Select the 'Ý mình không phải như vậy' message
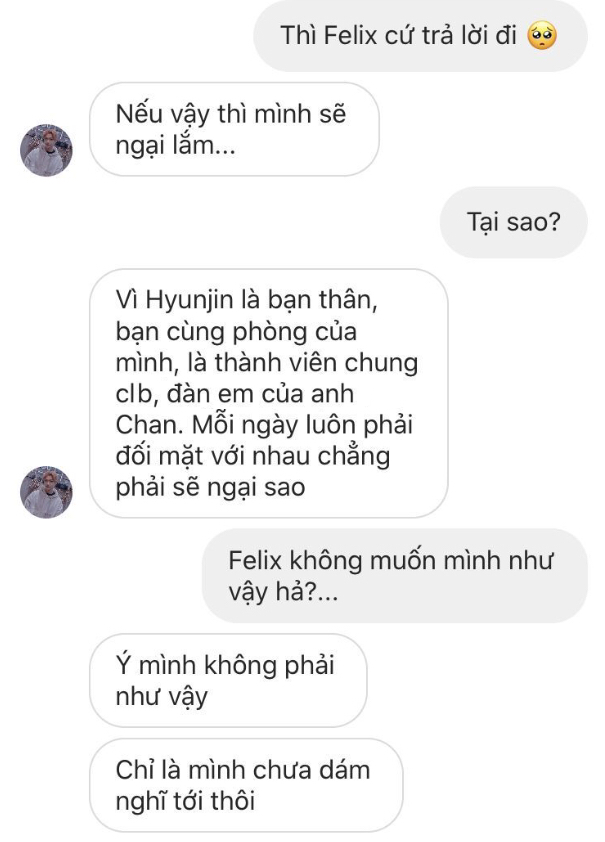 [x=228, y=680]
